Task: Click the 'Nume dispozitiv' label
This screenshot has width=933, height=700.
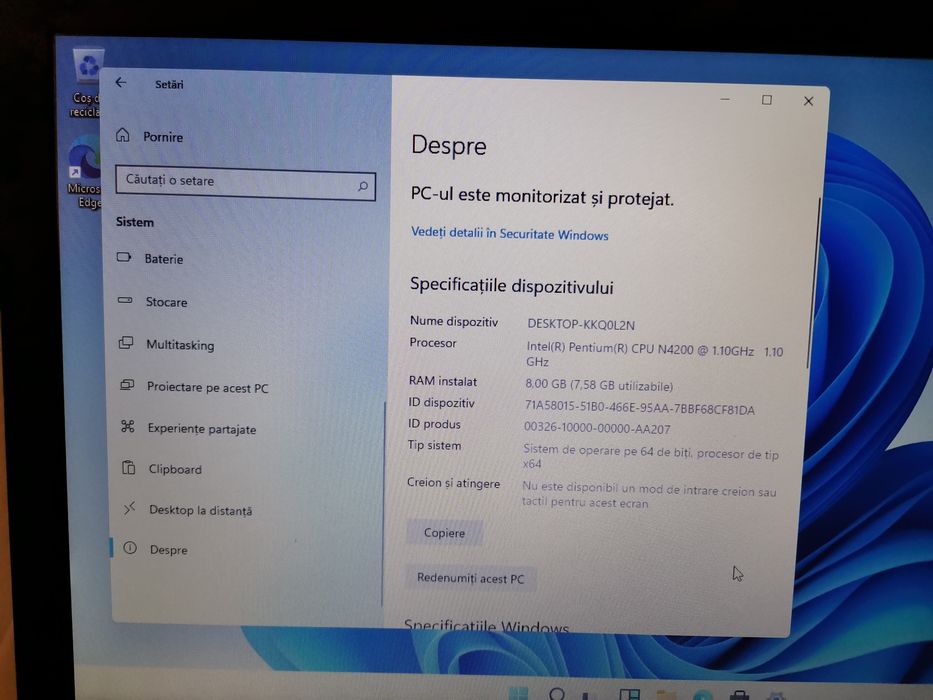Action: pyautogui.click(x=453, y=321)
